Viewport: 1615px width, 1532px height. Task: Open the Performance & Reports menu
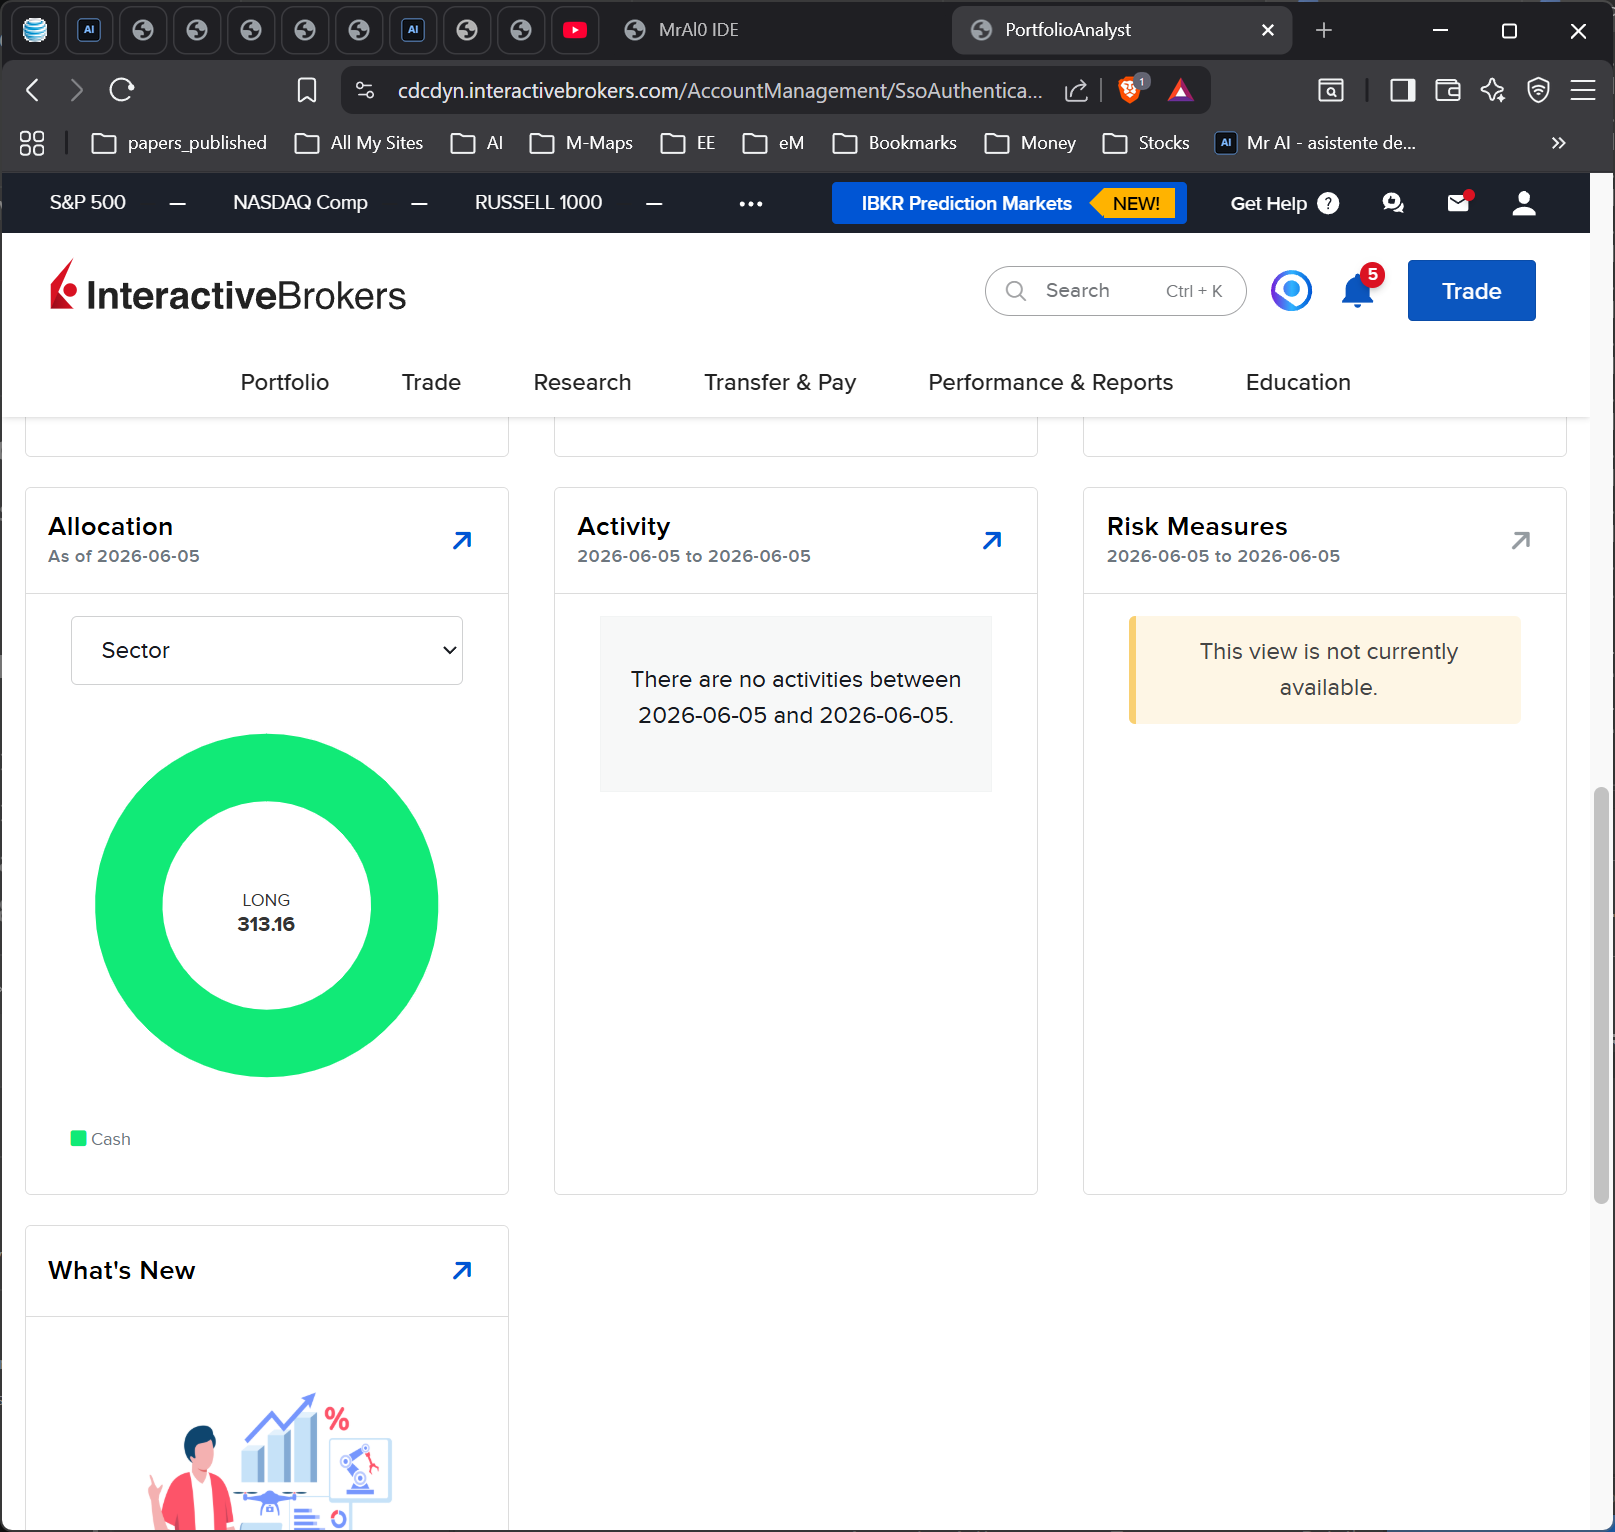point(1050,382)
